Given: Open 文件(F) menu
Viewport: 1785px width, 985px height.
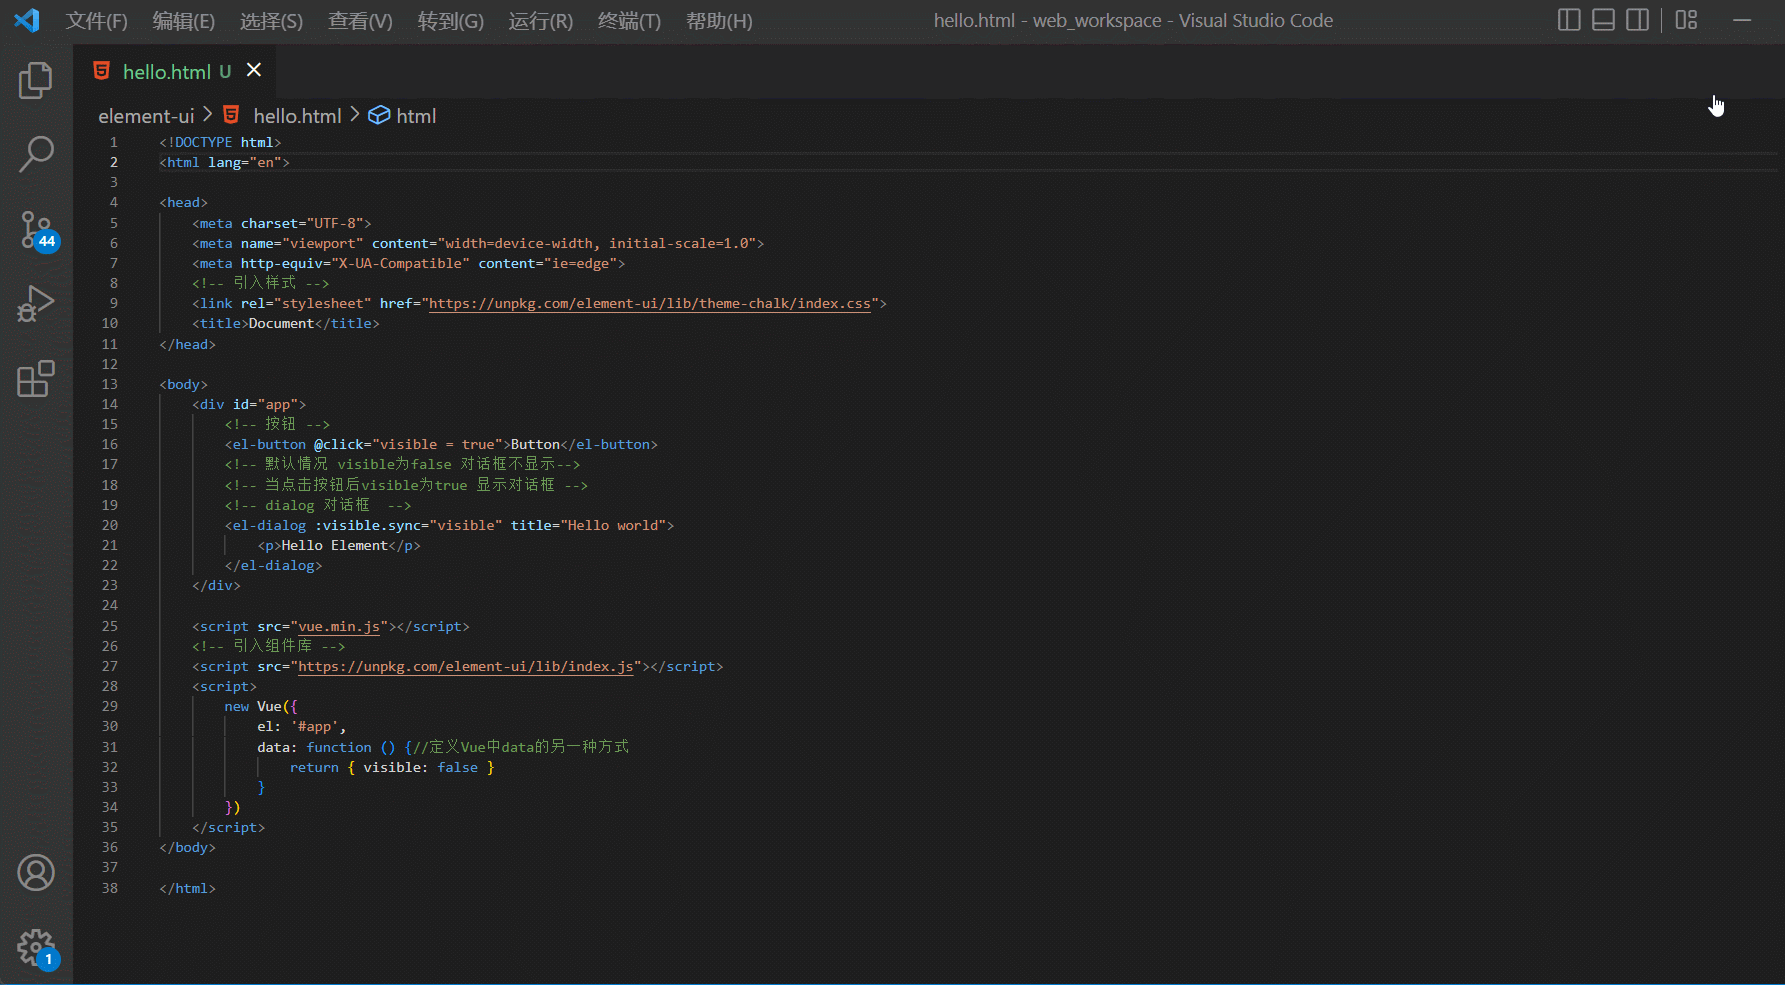Looking at the screenshot, I should click(97, 21).
